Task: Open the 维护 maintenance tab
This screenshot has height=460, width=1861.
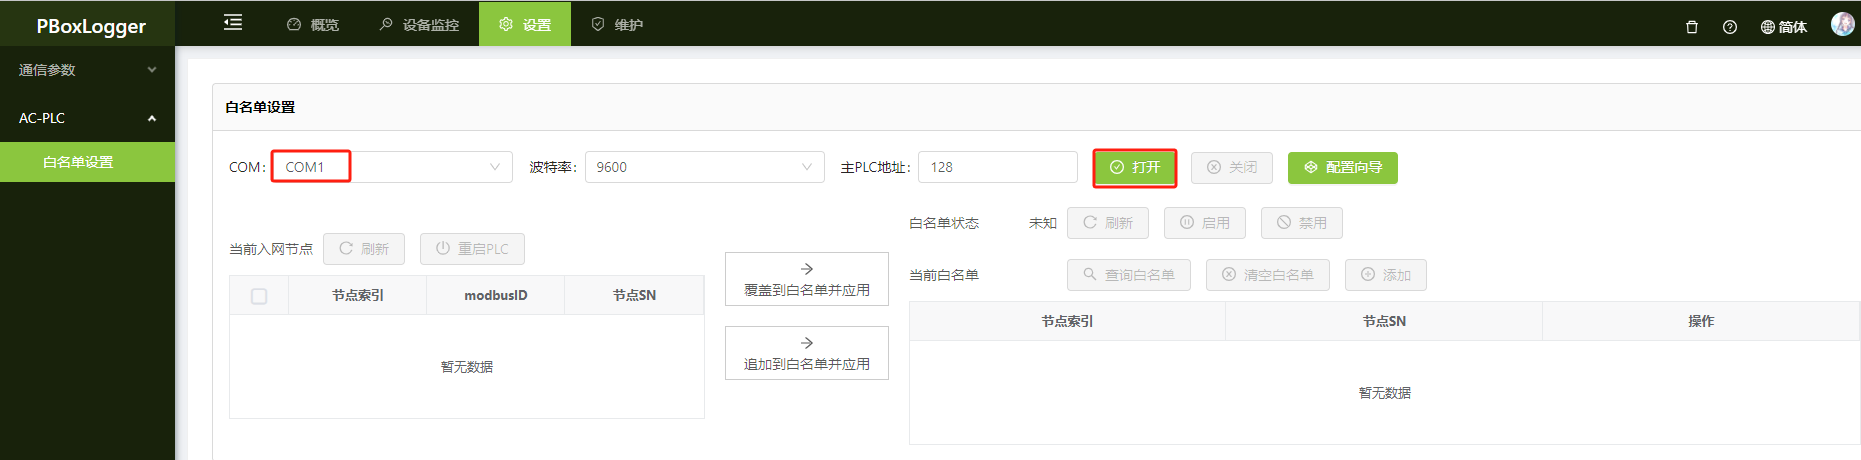Action: tap(617, 24)
